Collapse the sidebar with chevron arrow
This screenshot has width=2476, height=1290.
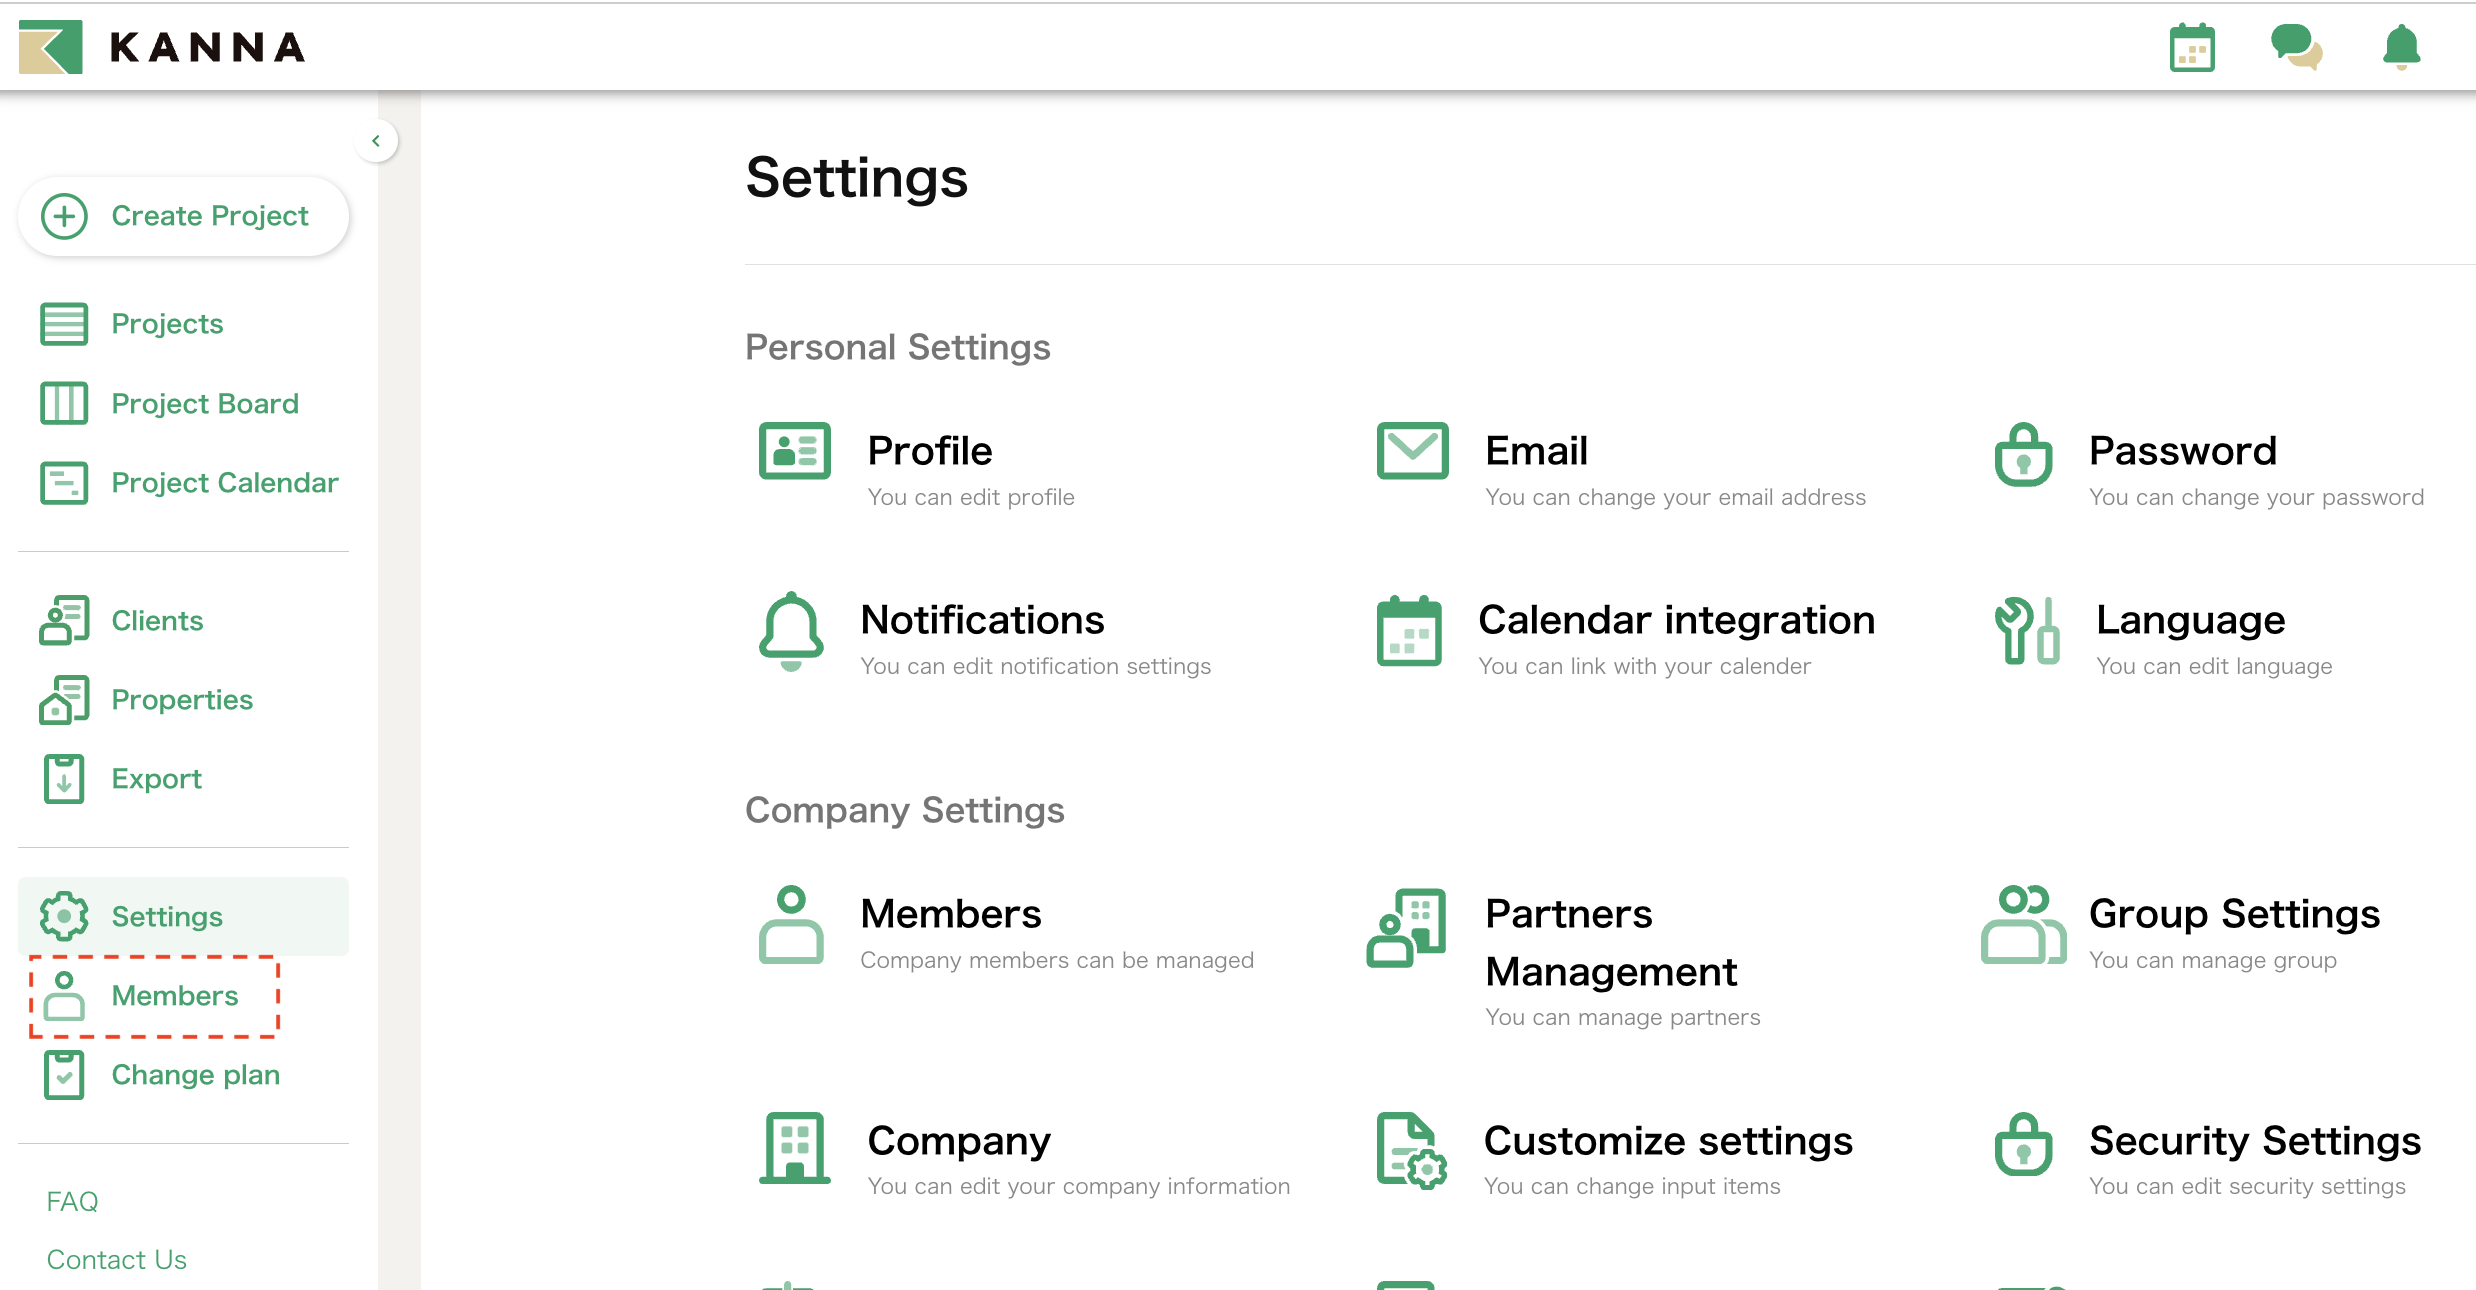coord(376,141)
